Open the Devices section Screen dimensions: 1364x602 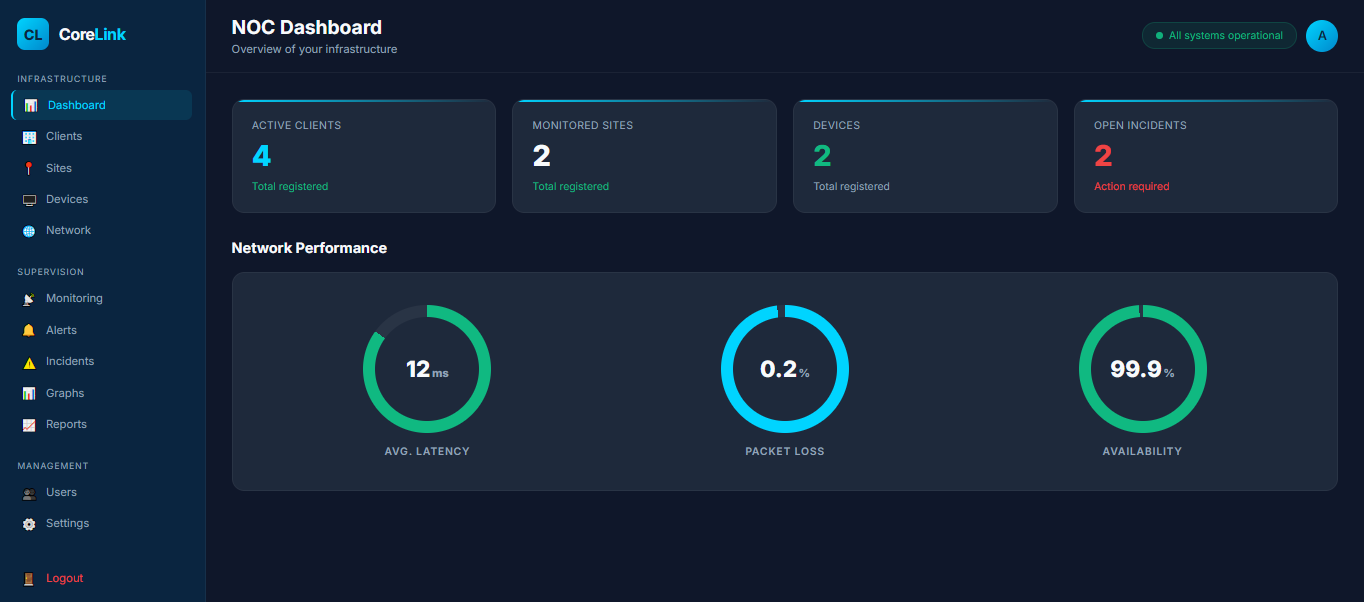click(102, 199)
